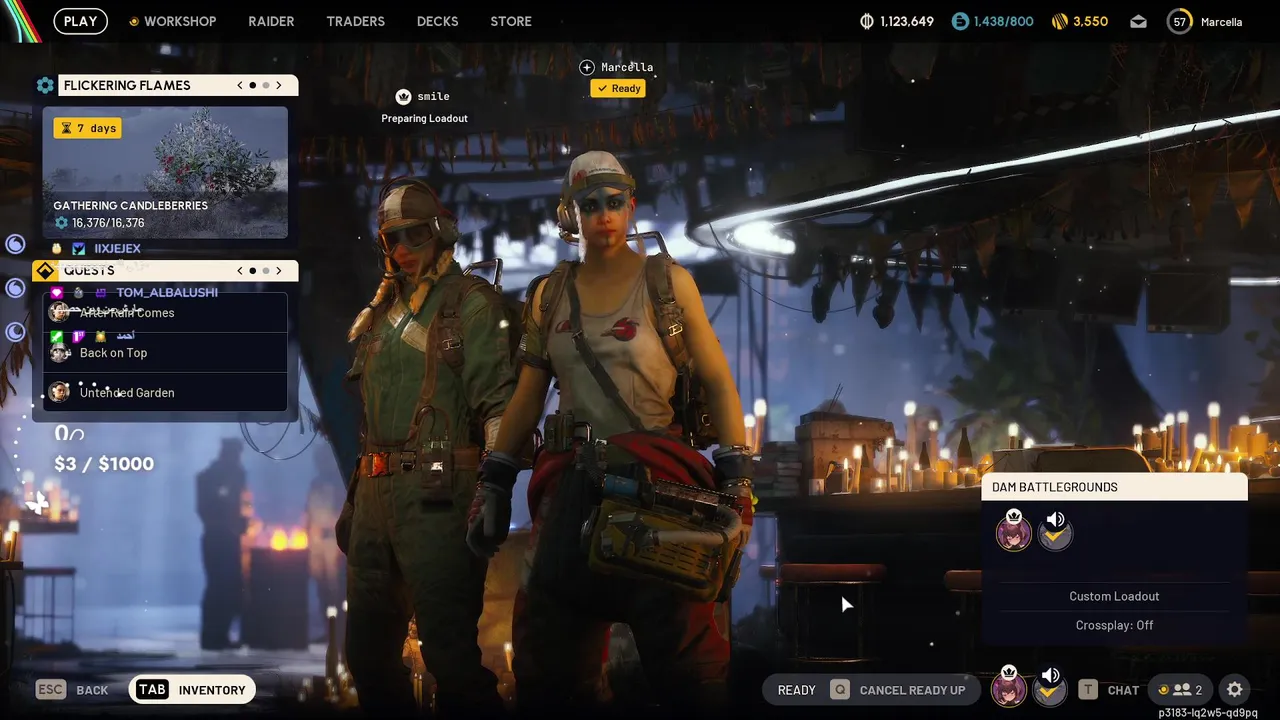Select the Custom Loadout option
Image resolution: width=1280 pixels, height=720 pixels.
1114,596
